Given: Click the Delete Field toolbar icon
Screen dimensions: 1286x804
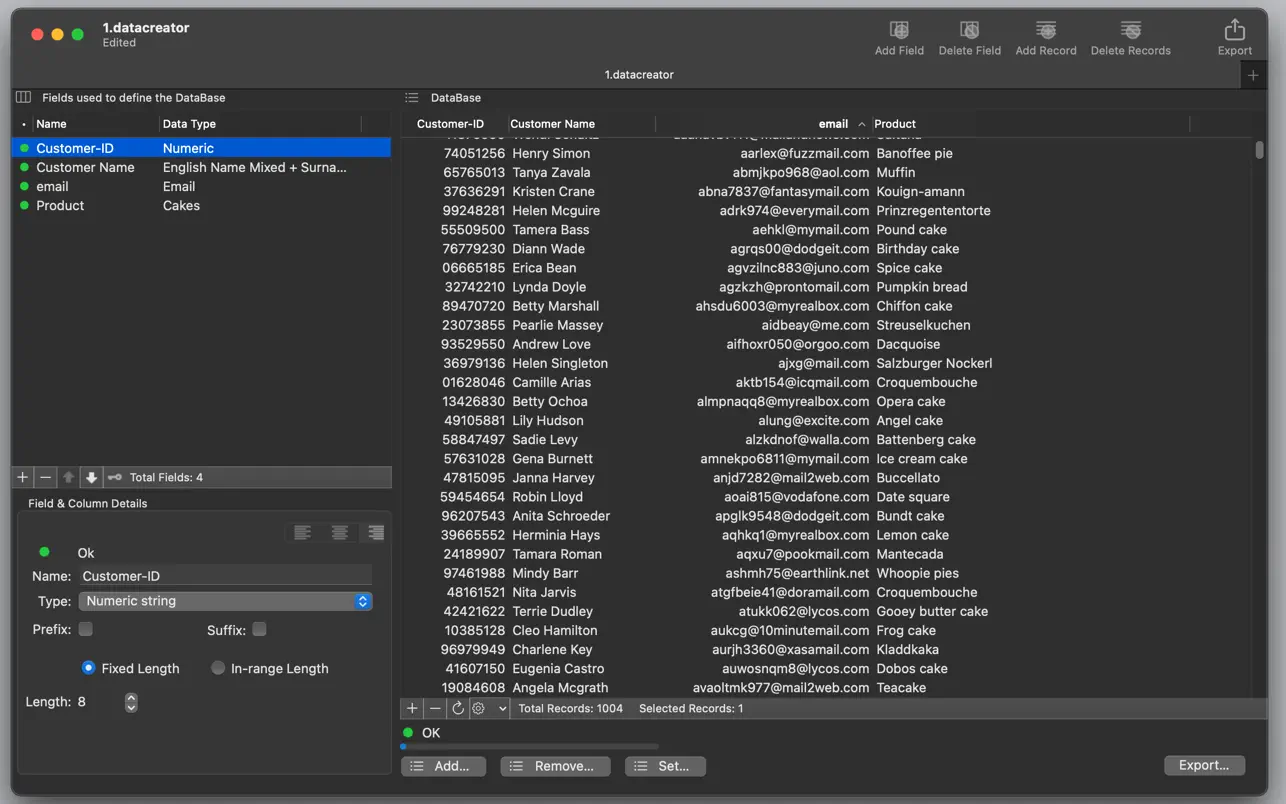Looking at the screenshot, I should (x=969, y=31).
